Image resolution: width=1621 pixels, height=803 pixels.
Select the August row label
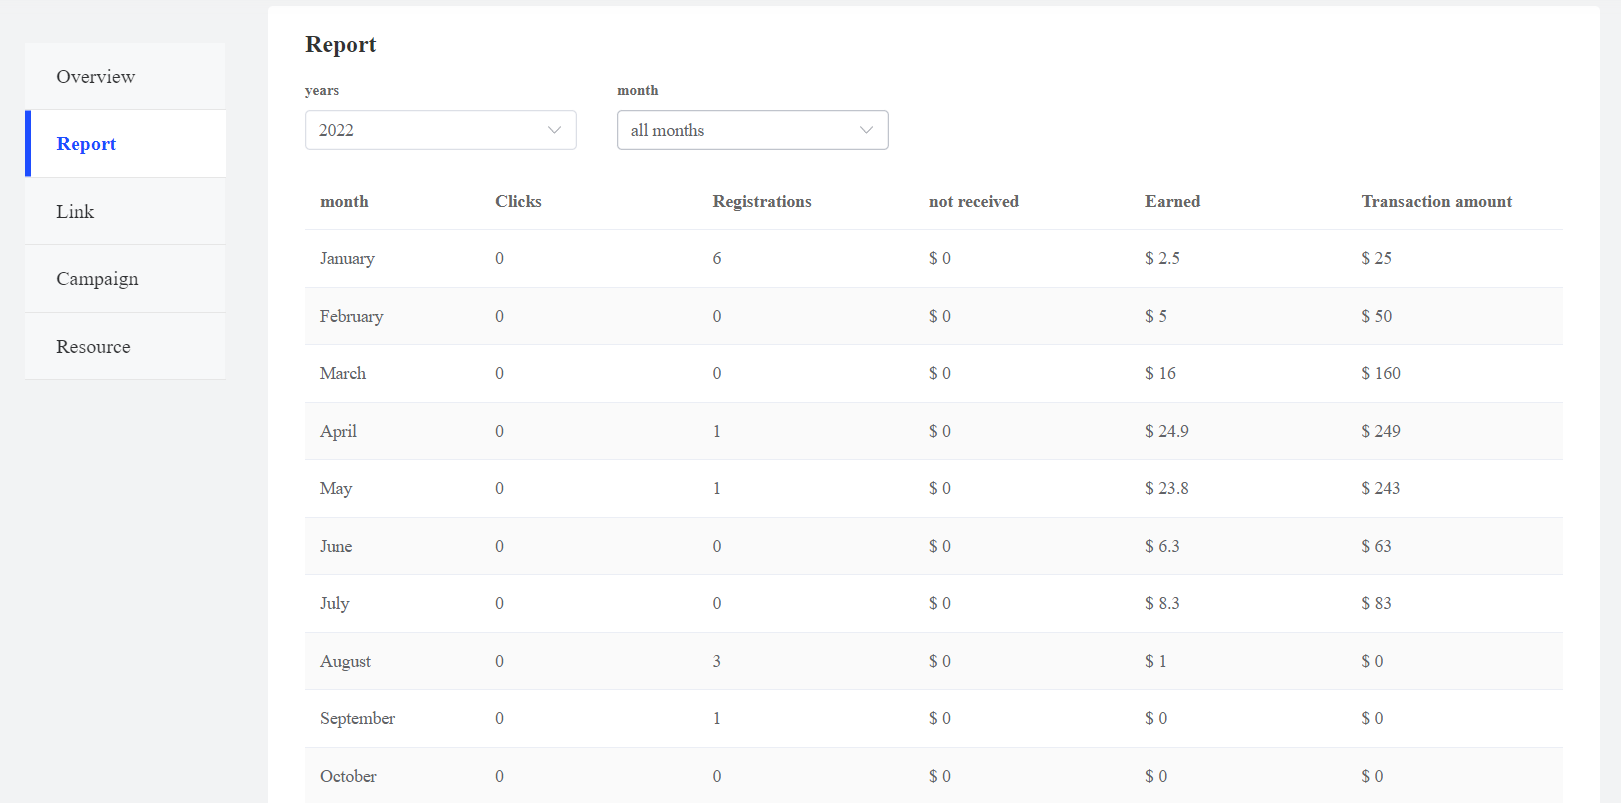(345, 661)
